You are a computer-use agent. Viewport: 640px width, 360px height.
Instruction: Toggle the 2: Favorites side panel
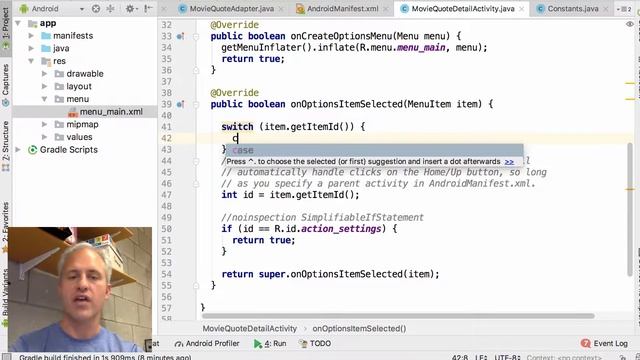(x=6, y=228)
